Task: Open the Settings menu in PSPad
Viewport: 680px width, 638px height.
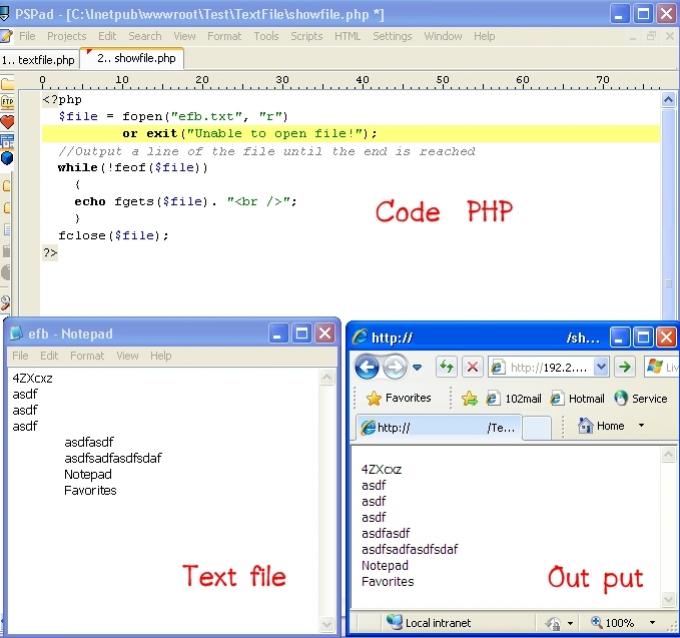Action: (x=392, y=36)
